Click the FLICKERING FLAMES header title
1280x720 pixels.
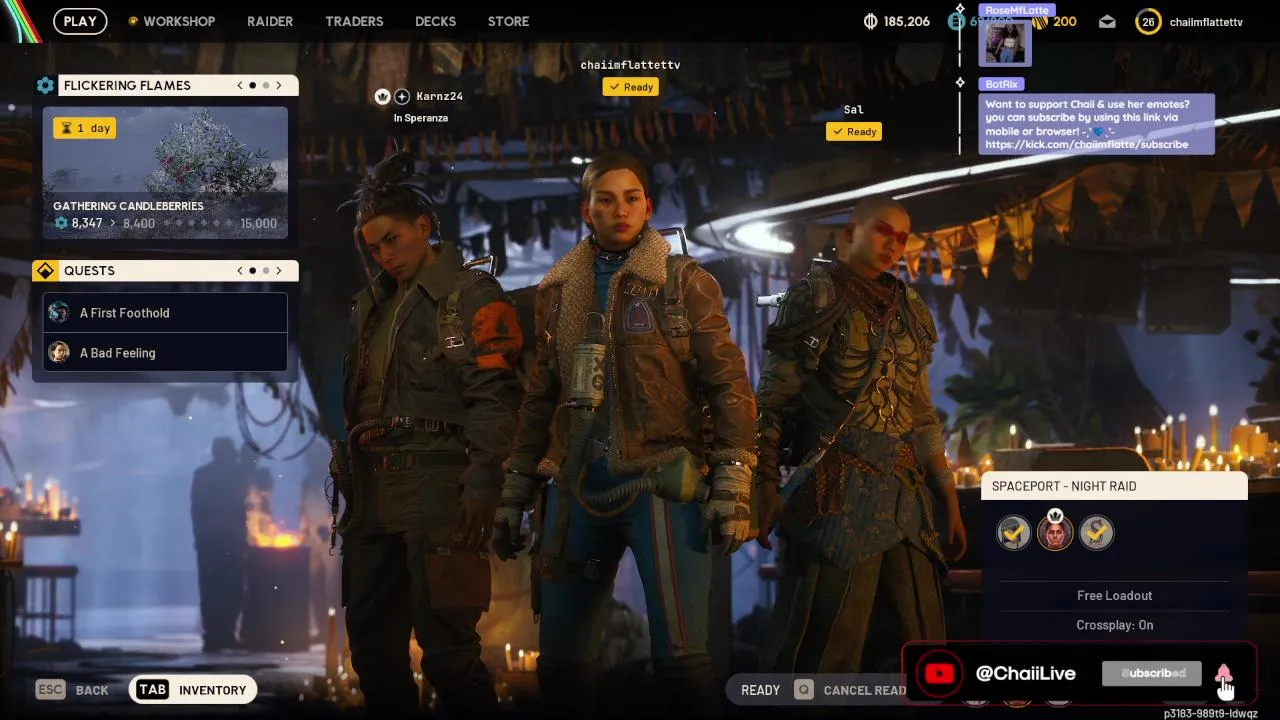127,86
